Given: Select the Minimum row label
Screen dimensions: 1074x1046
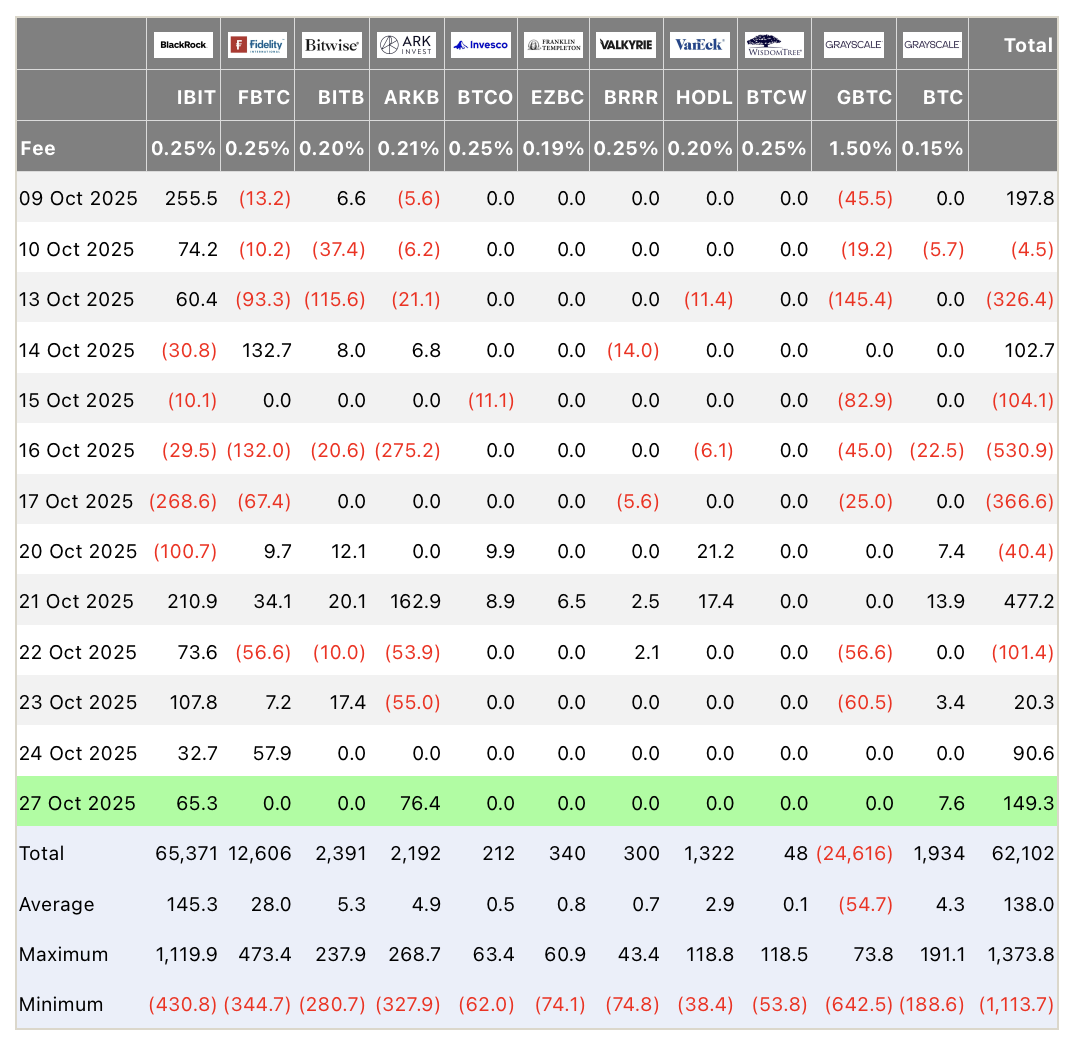Looking at the screenshot, I should click(x=62, y=1004).
